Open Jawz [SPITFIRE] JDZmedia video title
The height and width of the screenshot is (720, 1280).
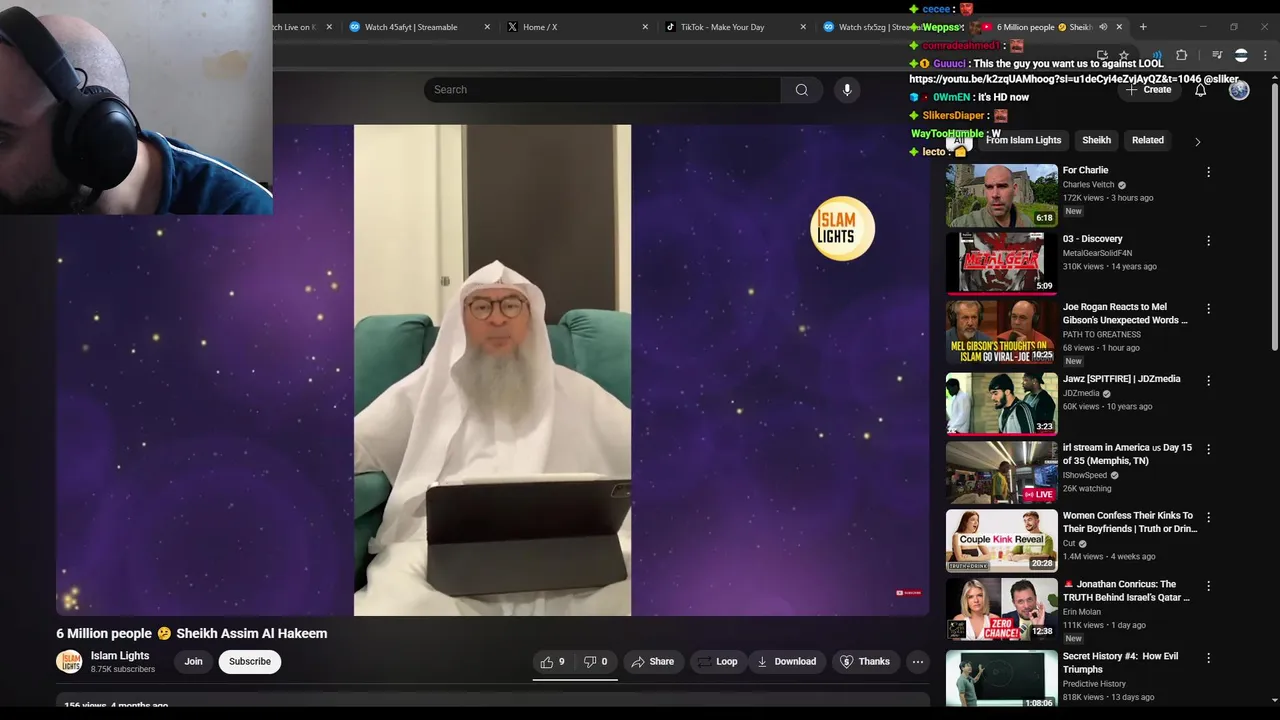(x=1121, y=379)
